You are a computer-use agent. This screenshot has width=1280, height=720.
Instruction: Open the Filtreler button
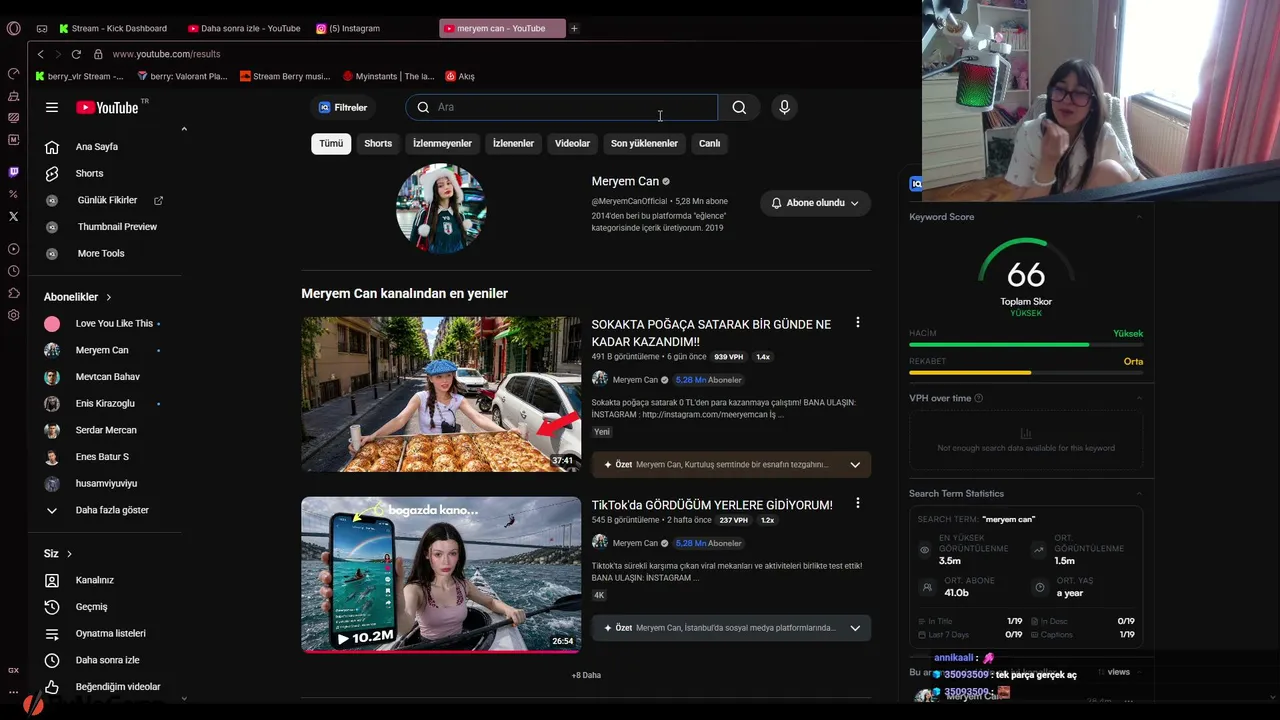coord(343,107)
